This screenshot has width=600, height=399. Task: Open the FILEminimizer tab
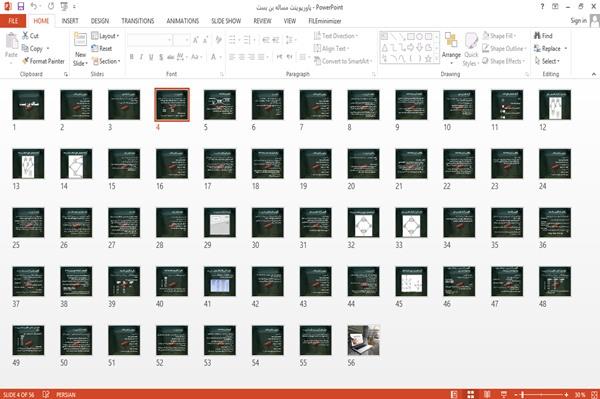(325, 21)
